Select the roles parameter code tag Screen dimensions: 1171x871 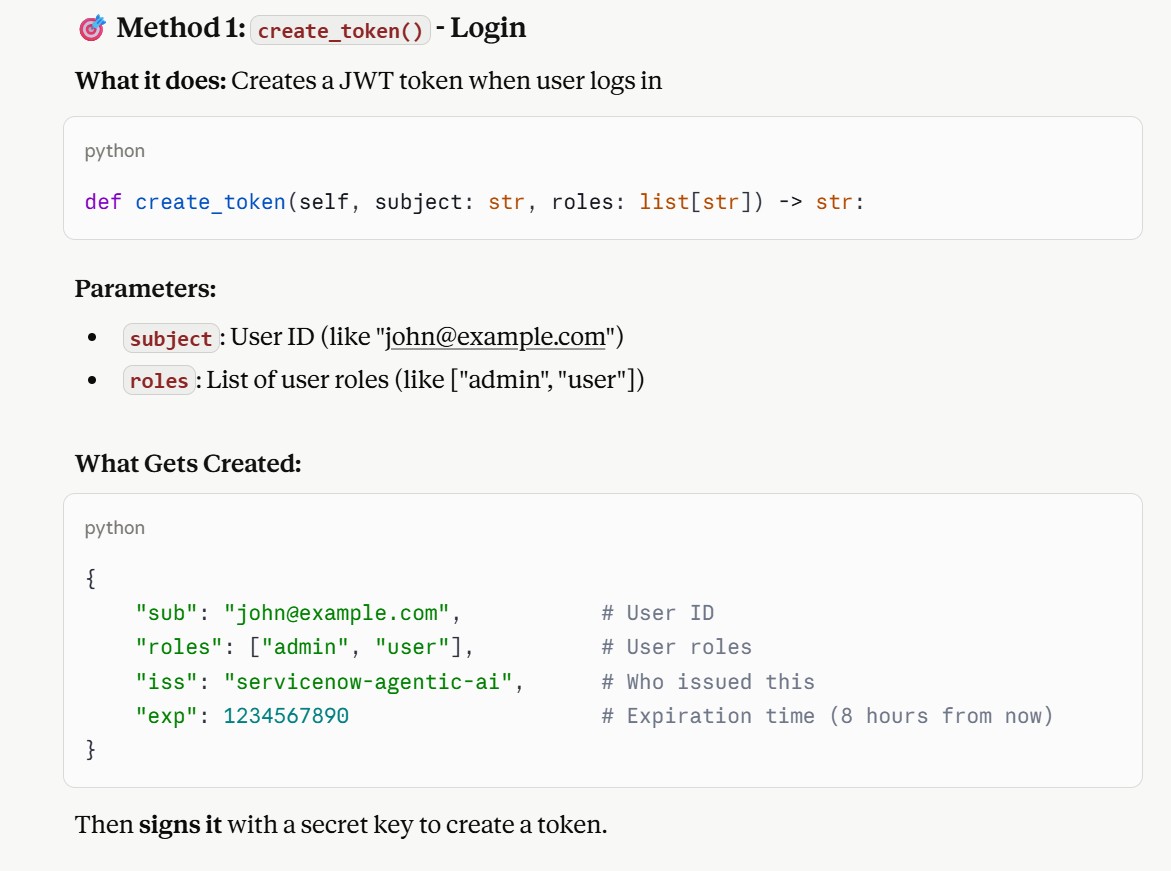point(159,380)
